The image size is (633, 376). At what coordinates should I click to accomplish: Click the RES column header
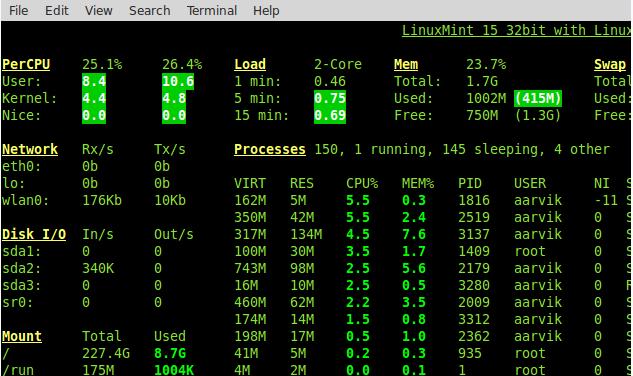tap(302, 183)
